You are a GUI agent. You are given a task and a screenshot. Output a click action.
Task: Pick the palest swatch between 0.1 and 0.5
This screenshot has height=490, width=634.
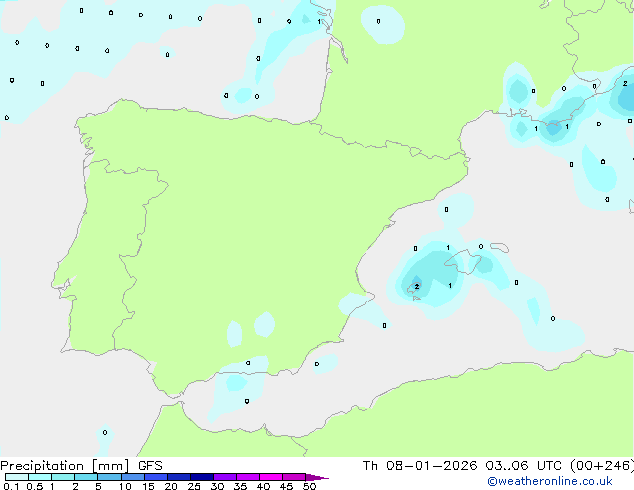coord(17,477)
